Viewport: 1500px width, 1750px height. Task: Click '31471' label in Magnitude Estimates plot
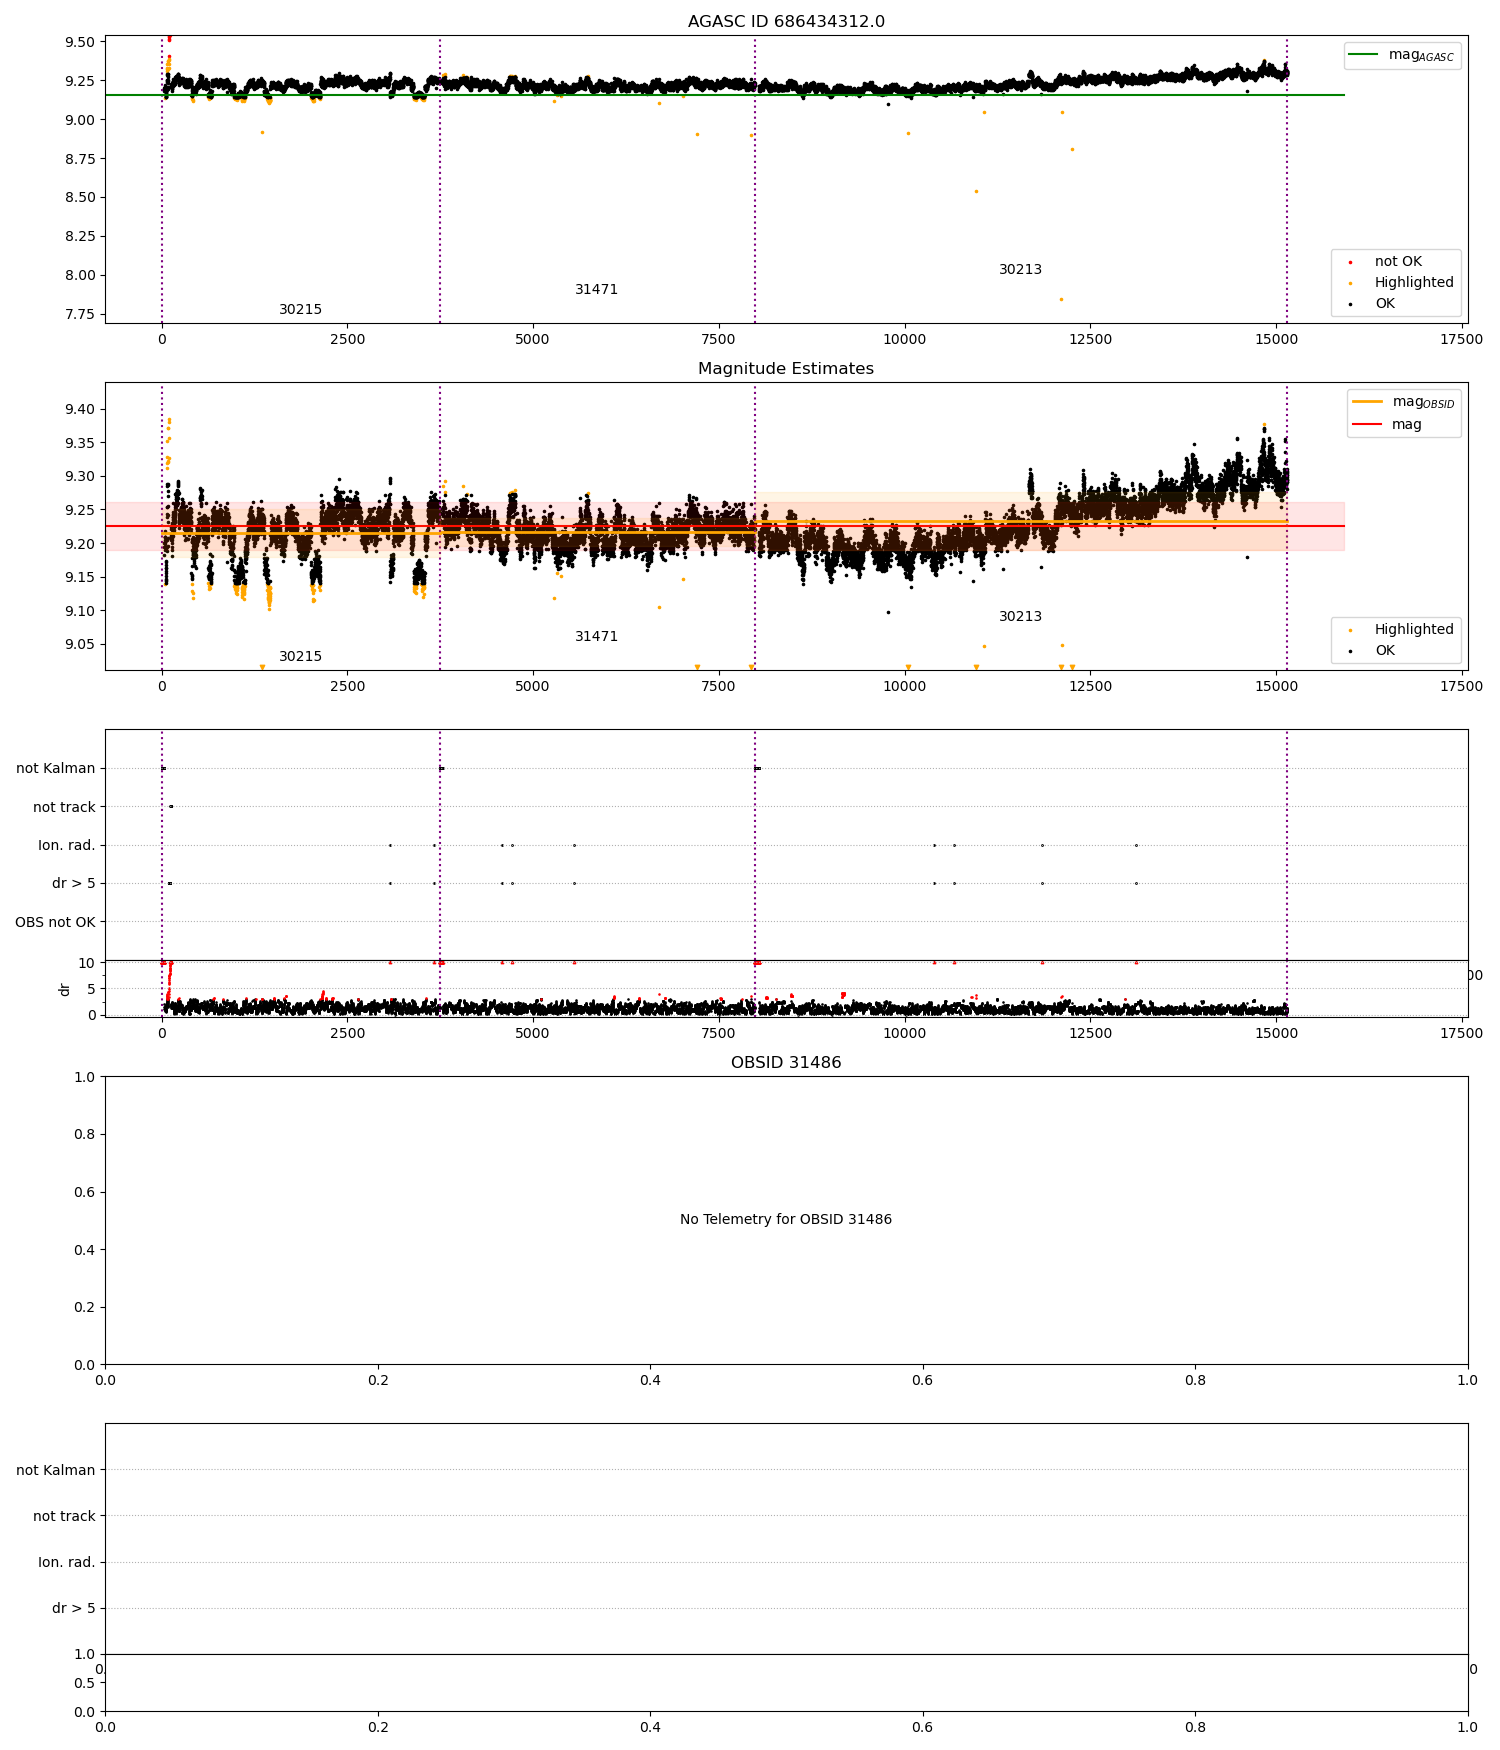coord(596,637)
